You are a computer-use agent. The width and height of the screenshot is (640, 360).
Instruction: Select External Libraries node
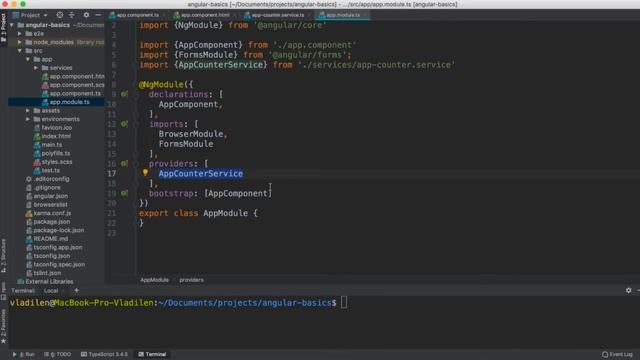click(45, 282)
